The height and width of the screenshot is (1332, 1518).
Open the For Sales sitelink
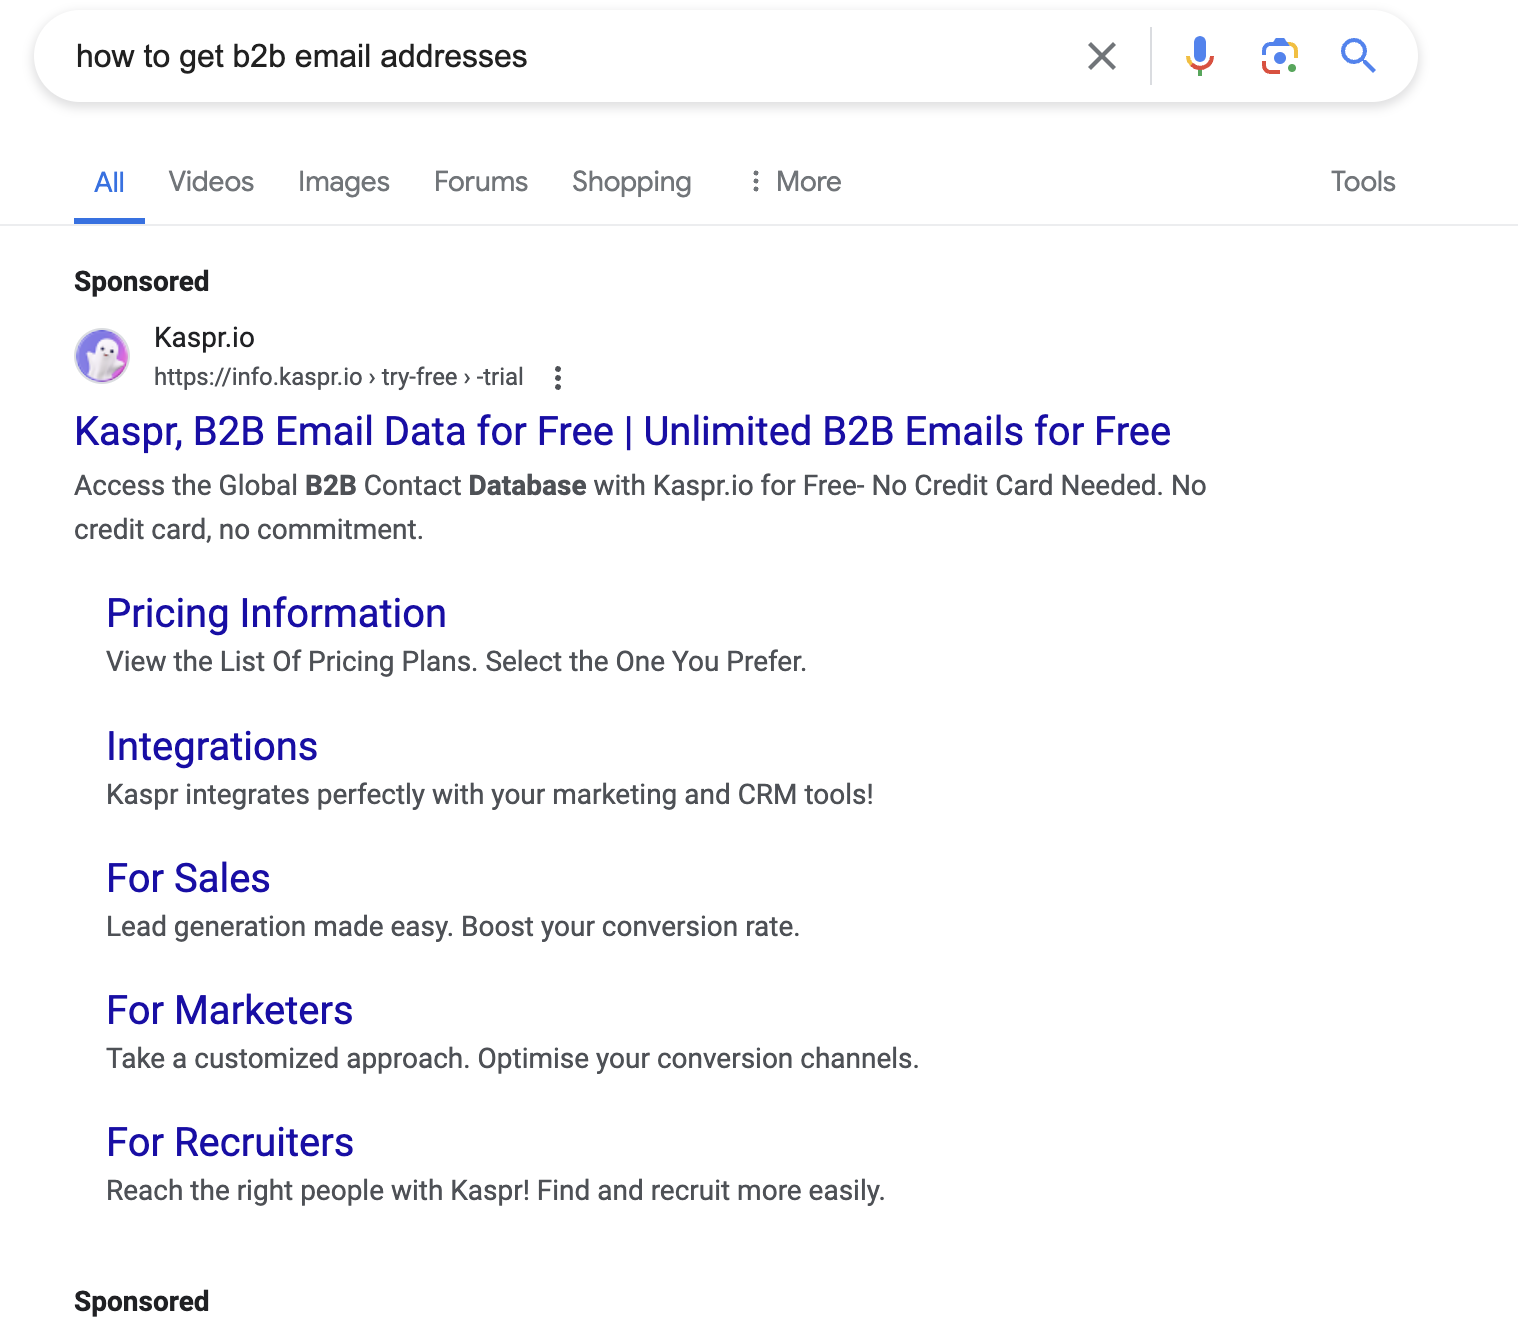click(188, 879)
